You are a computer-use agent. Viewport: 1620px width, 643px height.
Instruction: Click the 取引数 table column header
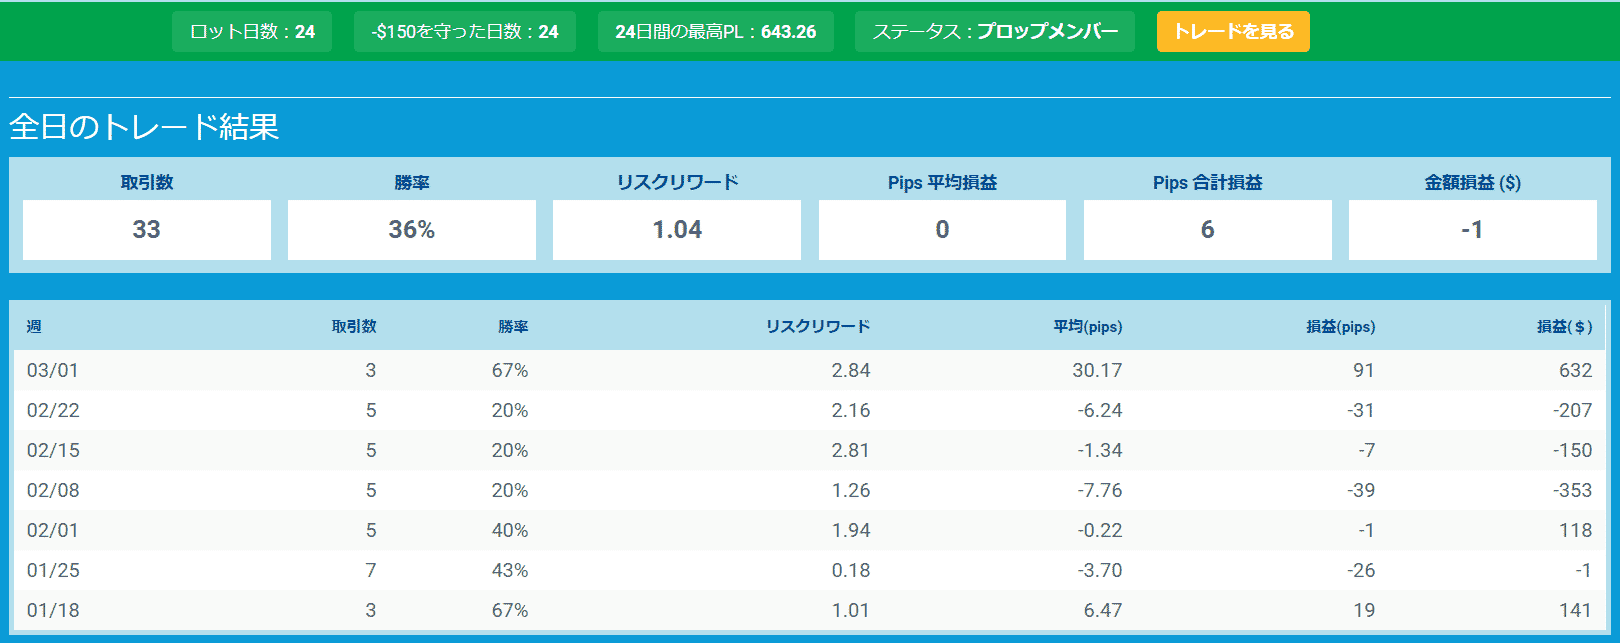pos(354,327)
